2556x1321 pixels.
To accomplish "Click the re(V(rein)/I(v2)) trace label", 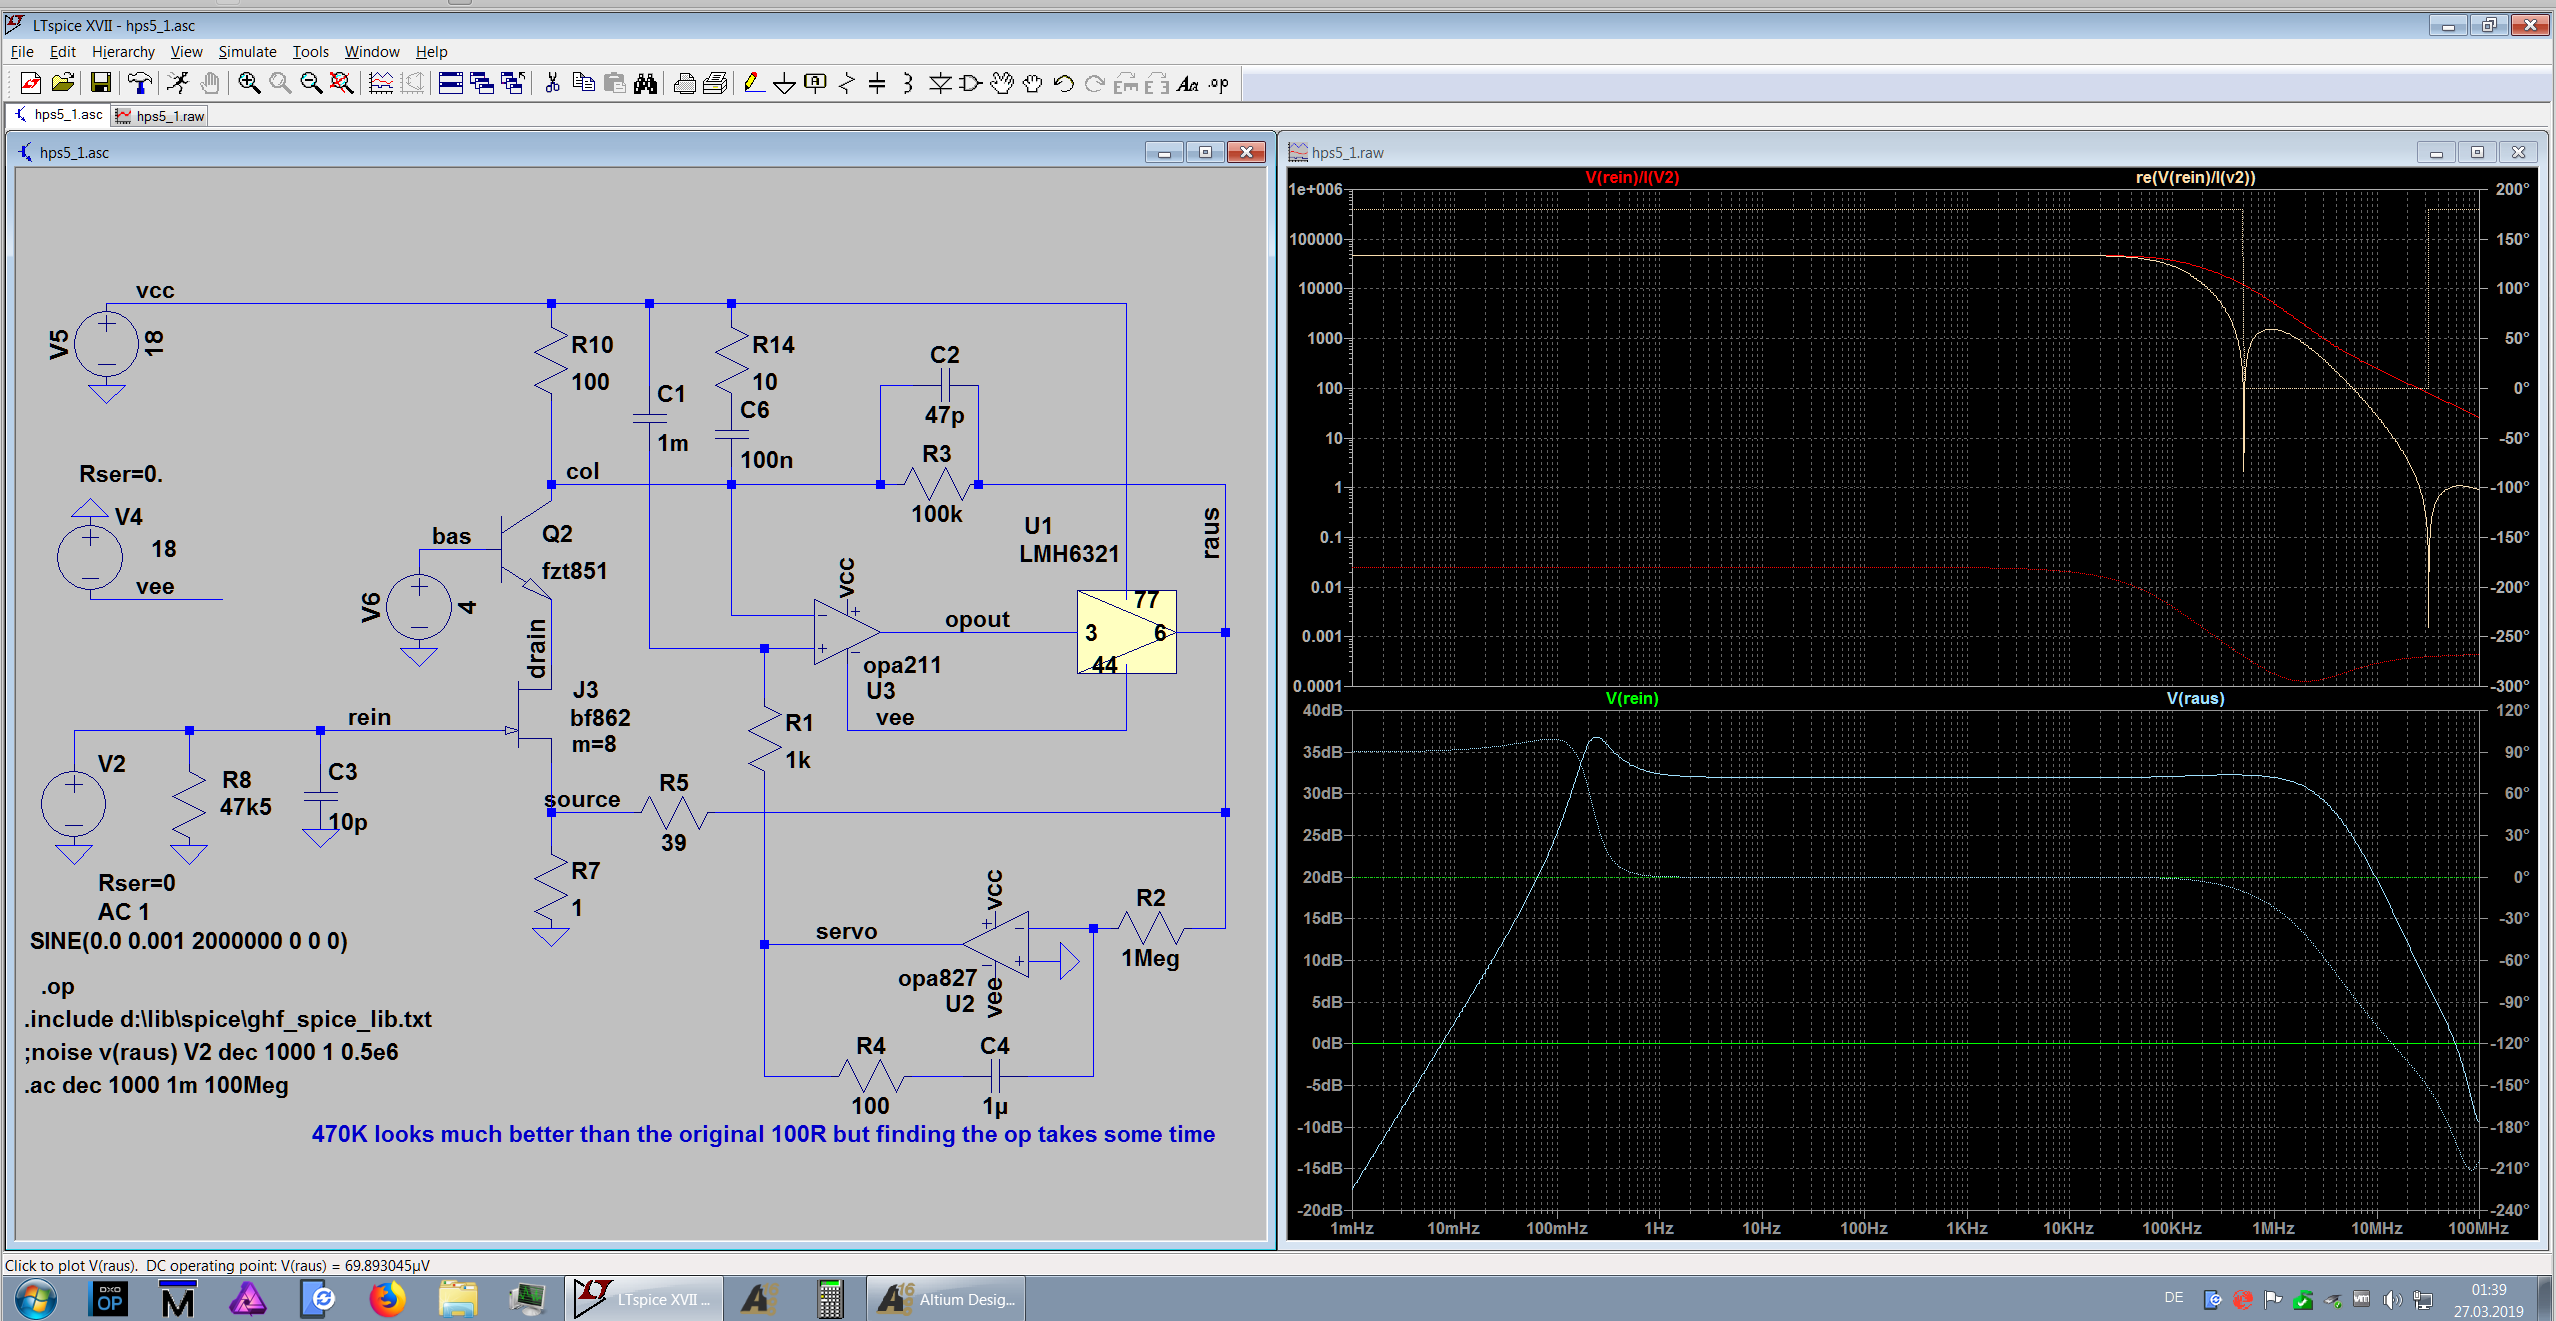I will 2195,177.
